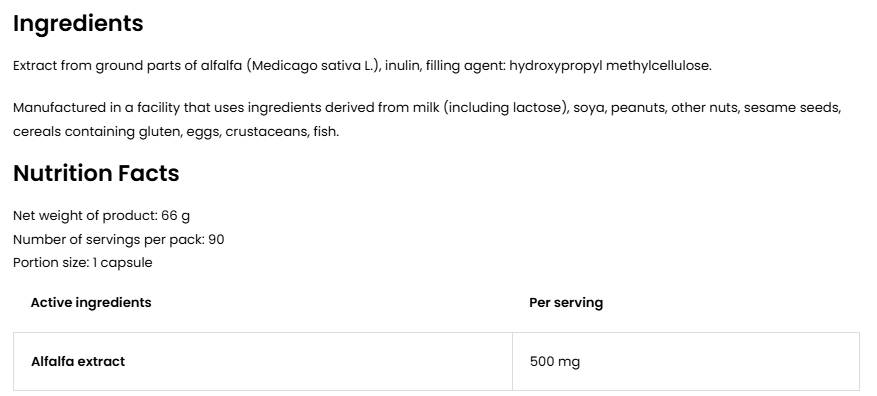Click the words hydroxypropyl methylcellulose
This screenshot has width=877, height=396.
coord(610,67)
